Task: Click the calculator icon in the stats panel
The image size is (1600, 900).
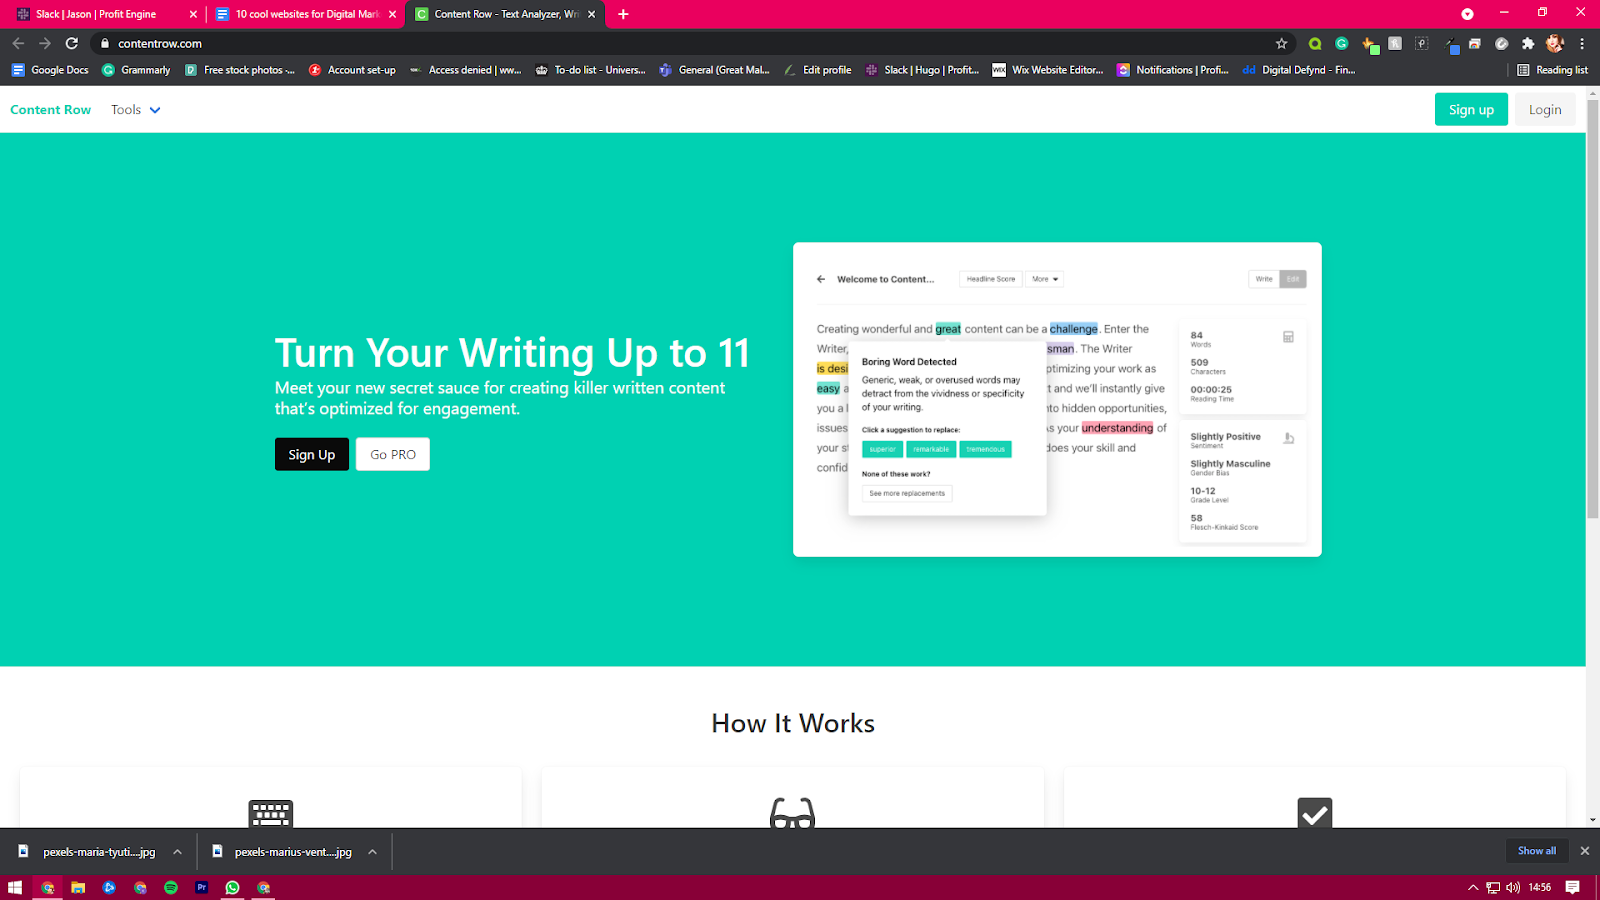Action: pyautogui.click(x=1288, y=337)
